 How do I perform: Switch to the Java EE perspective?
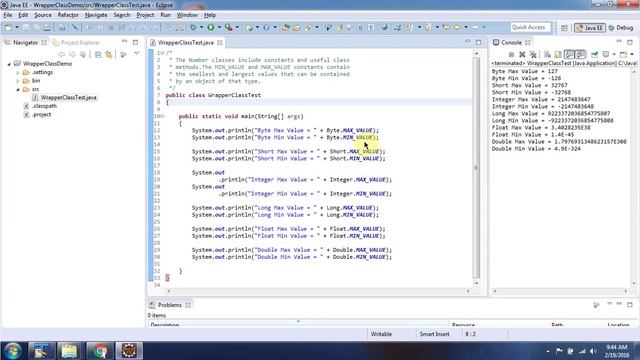[590, 28]
